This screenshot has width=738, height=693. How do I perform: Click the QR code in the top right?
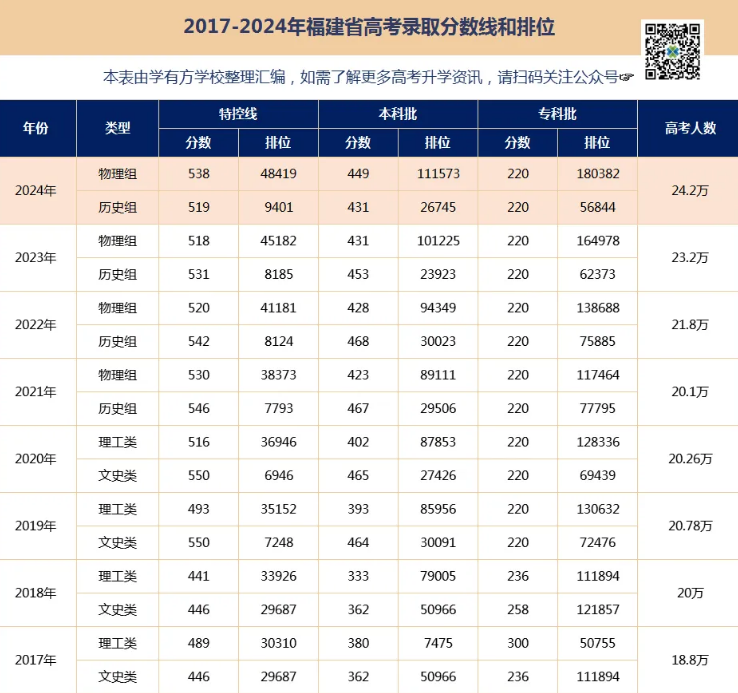pos(672,51)
